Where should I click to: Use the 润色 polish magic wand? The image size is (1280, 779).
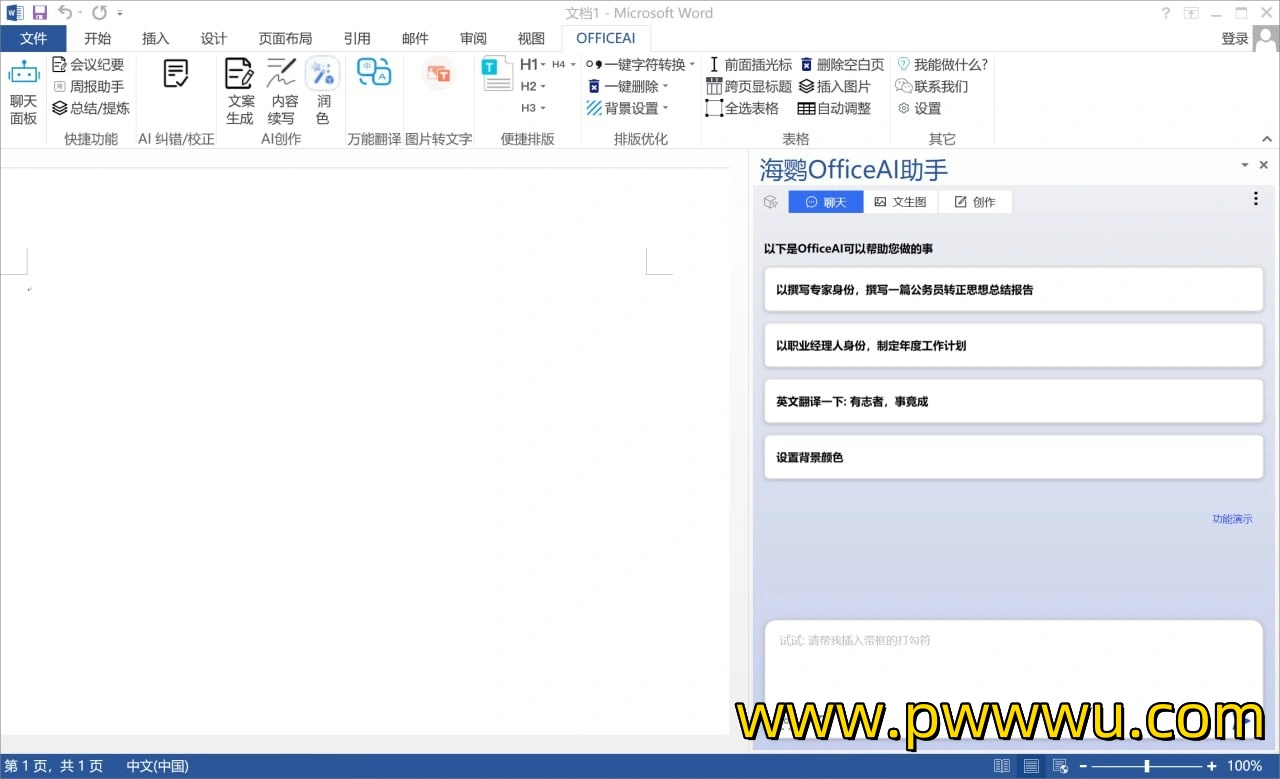(x=323, y=91)
